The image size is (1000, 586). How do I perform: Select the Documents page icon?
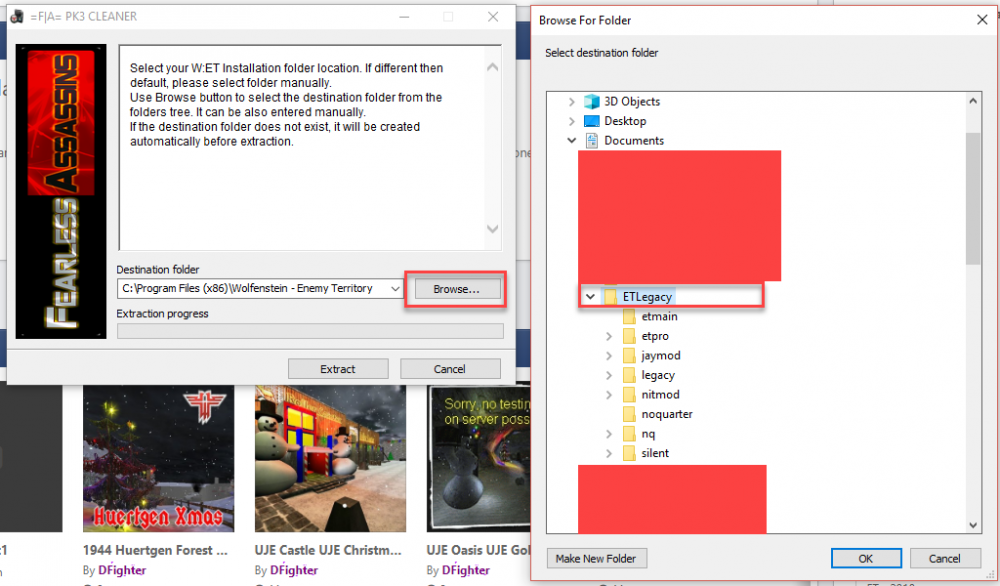(592, 140)
